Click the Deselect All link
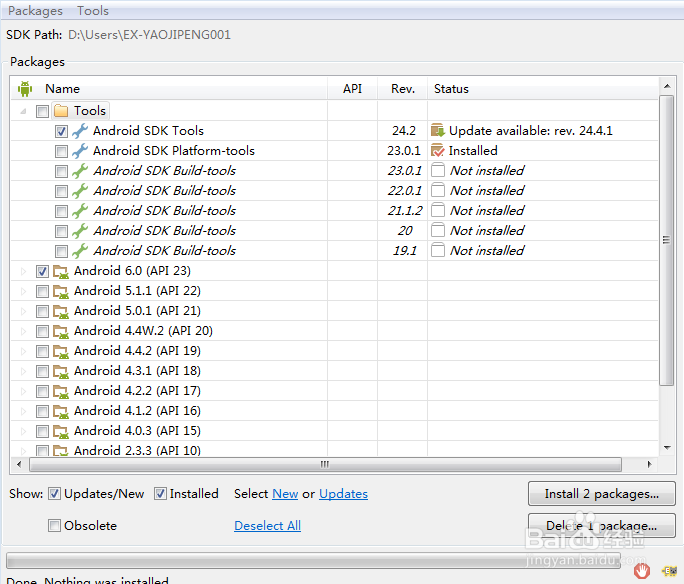The height and width of the screenshot is (584, 684). pos(267,526)
